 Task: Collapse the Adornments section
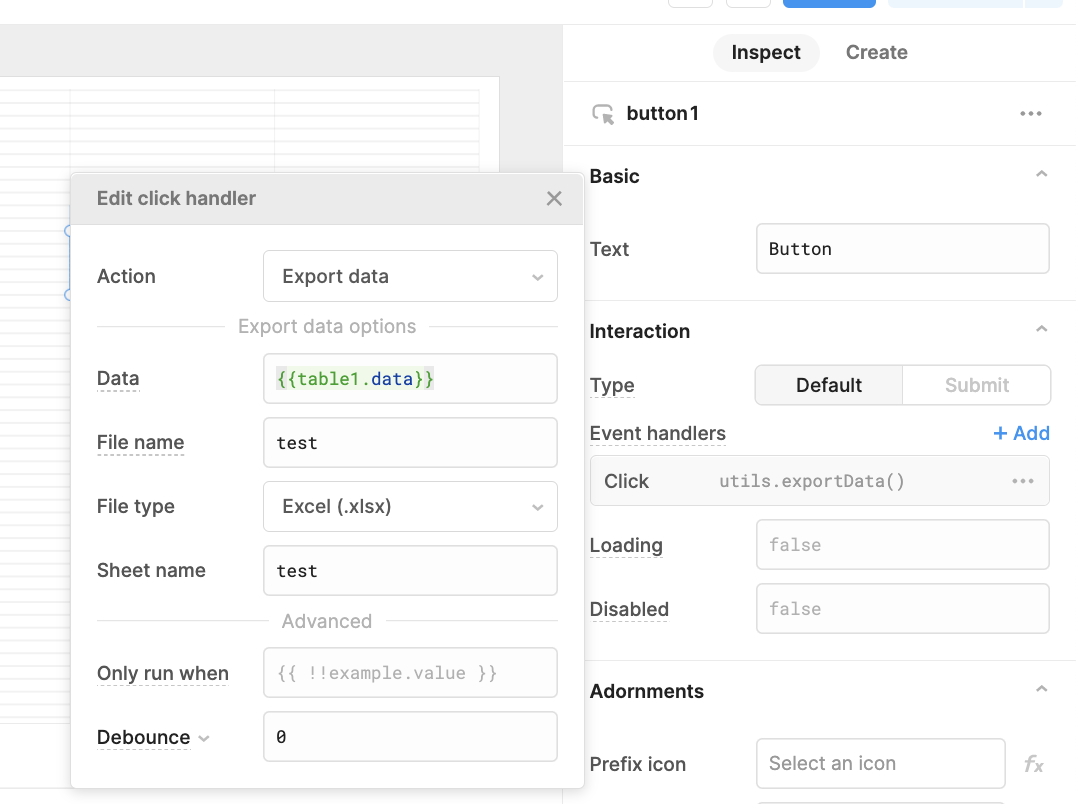click(x=1041, y=689)
